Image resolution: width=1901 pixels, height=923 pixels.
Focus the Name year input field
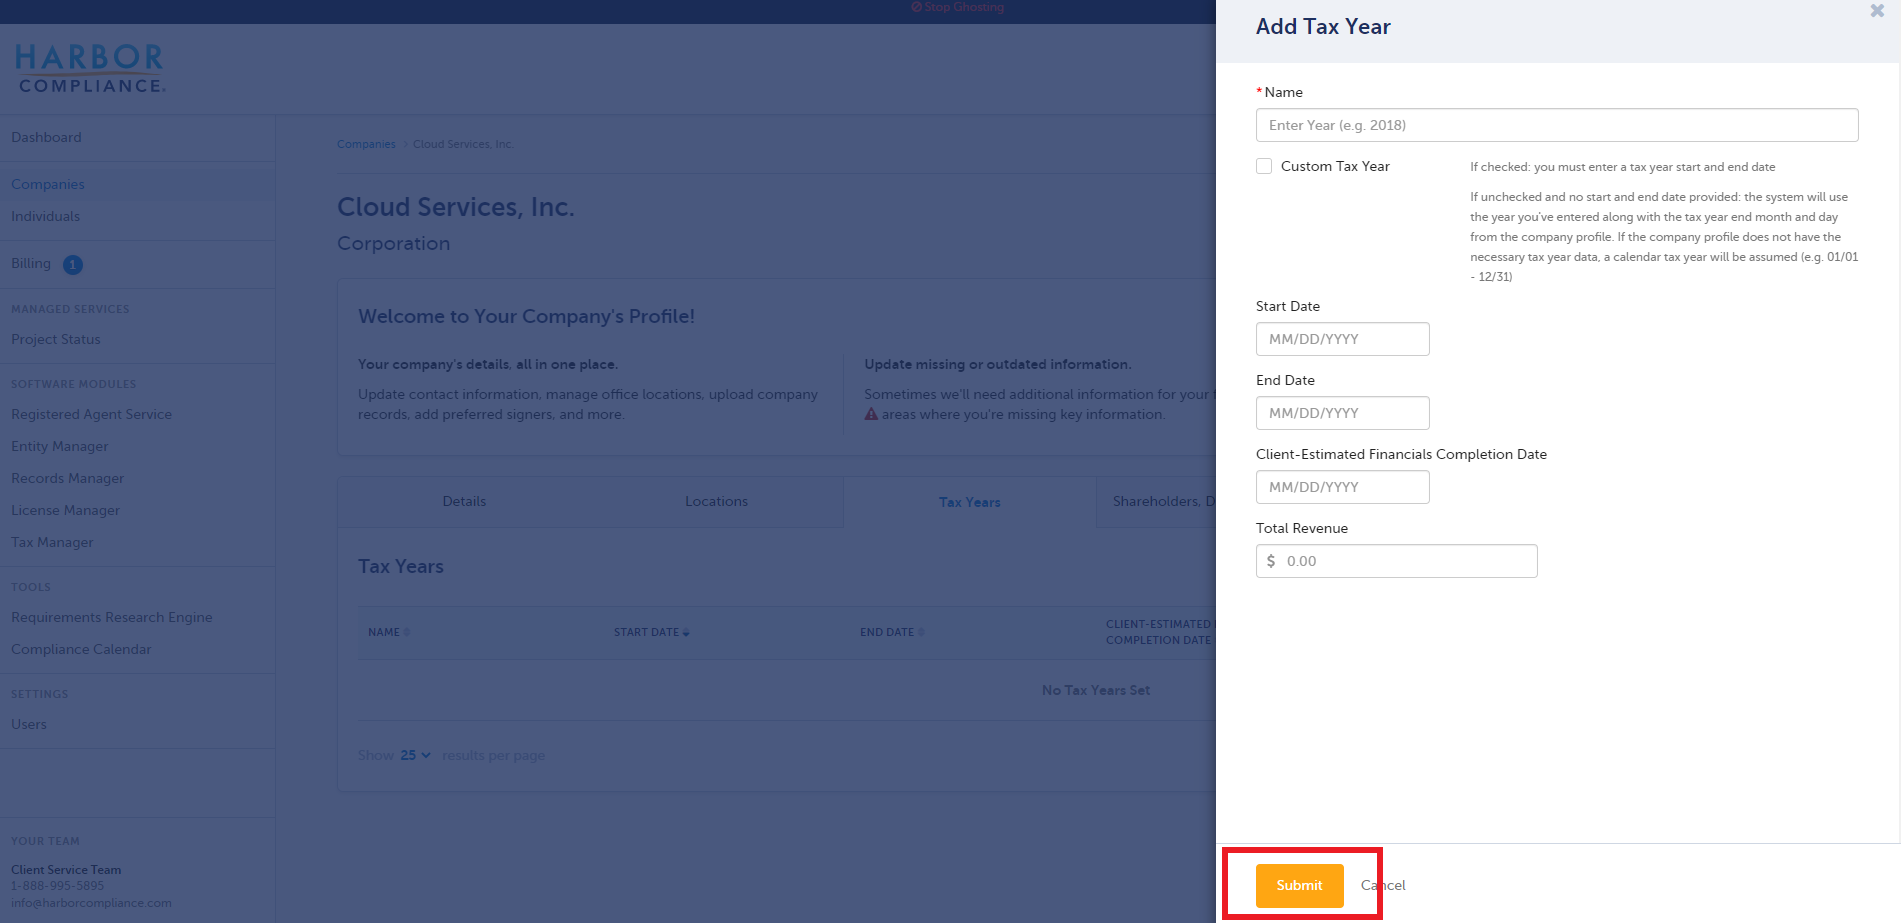click(x=1557, y=125)
